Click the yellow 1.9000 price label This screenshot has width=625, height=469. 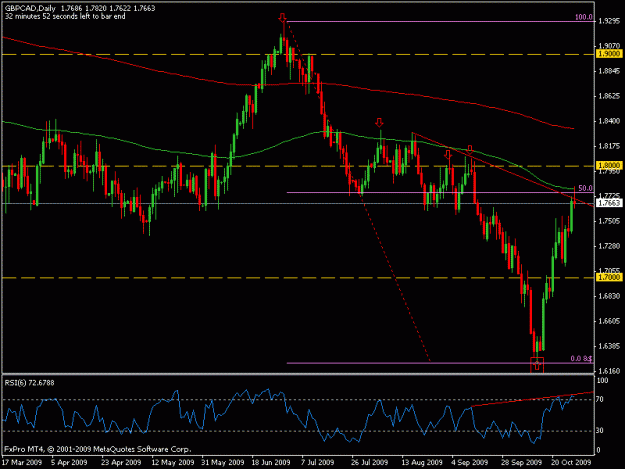point(609,54)
